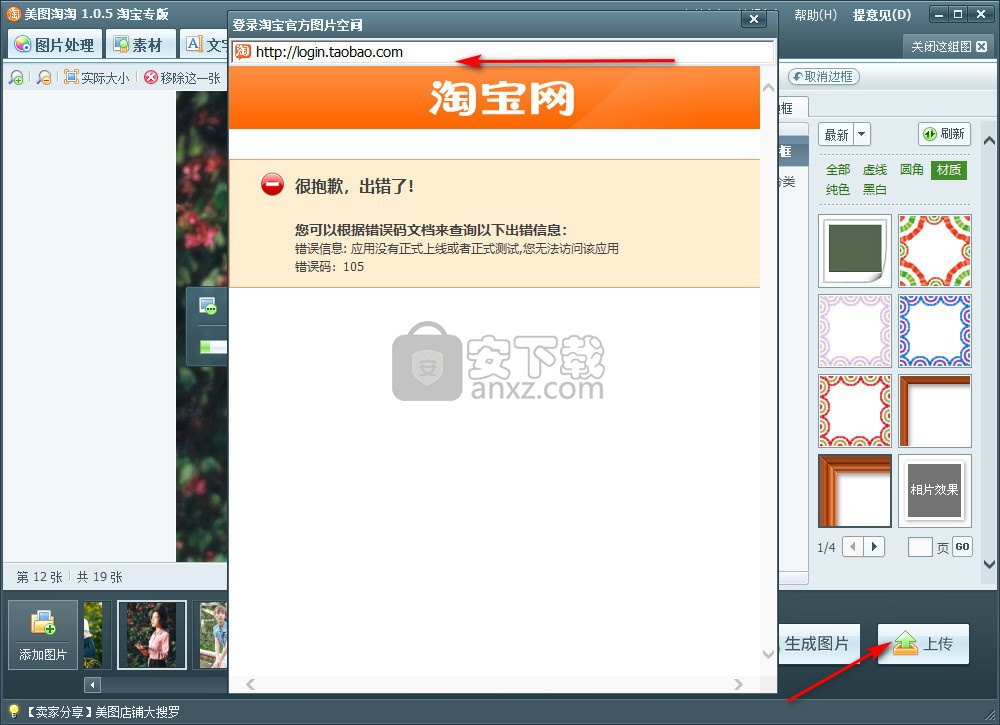The width and height of the screenshot is (1000, 725).
Task: Go to next page of frames
Action: pyautogui.click(x=875, y=546)
